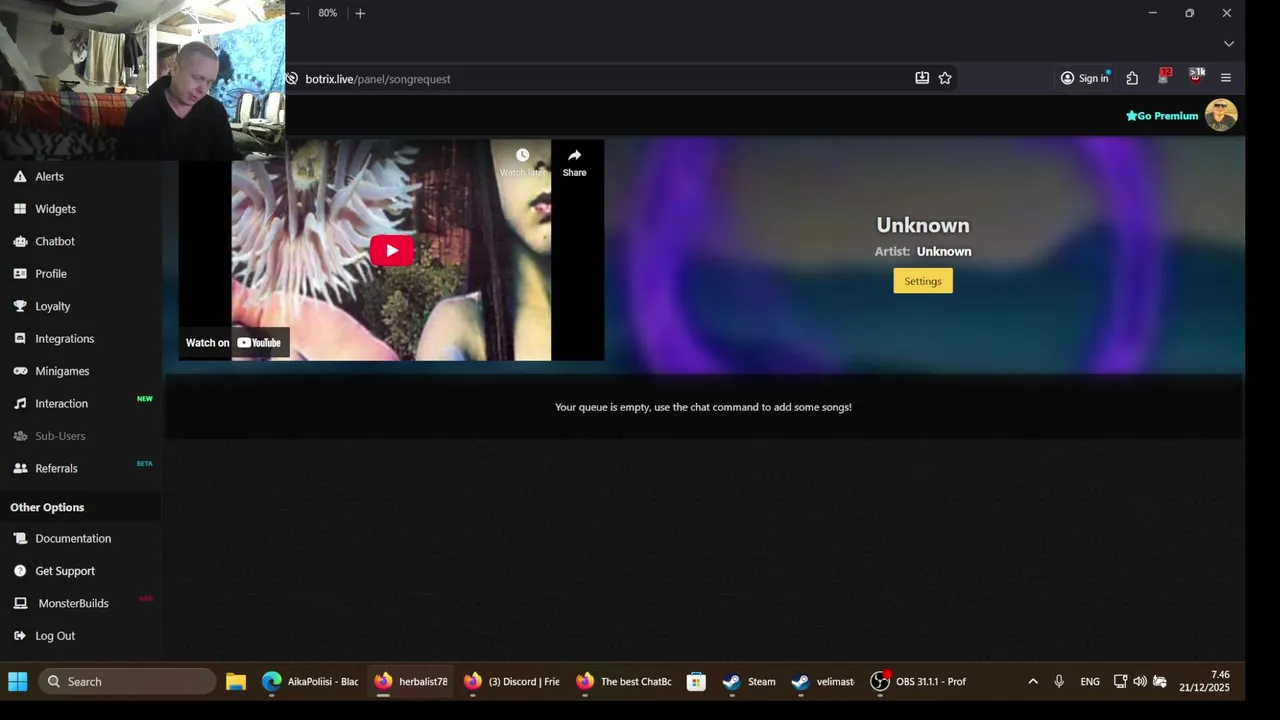Screen dimensions: 1280x720
Task: Open Microsoft Store from taskbar
Action: 696,682
